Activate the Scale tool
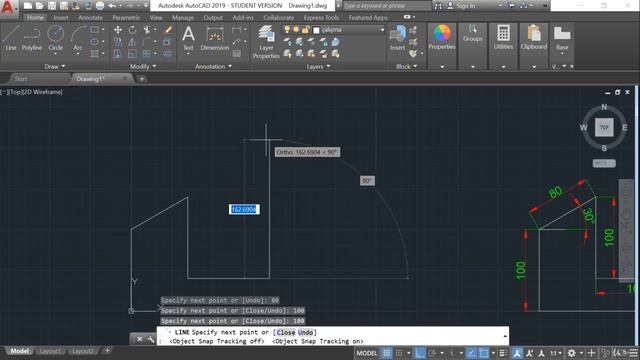 point(132,53)
